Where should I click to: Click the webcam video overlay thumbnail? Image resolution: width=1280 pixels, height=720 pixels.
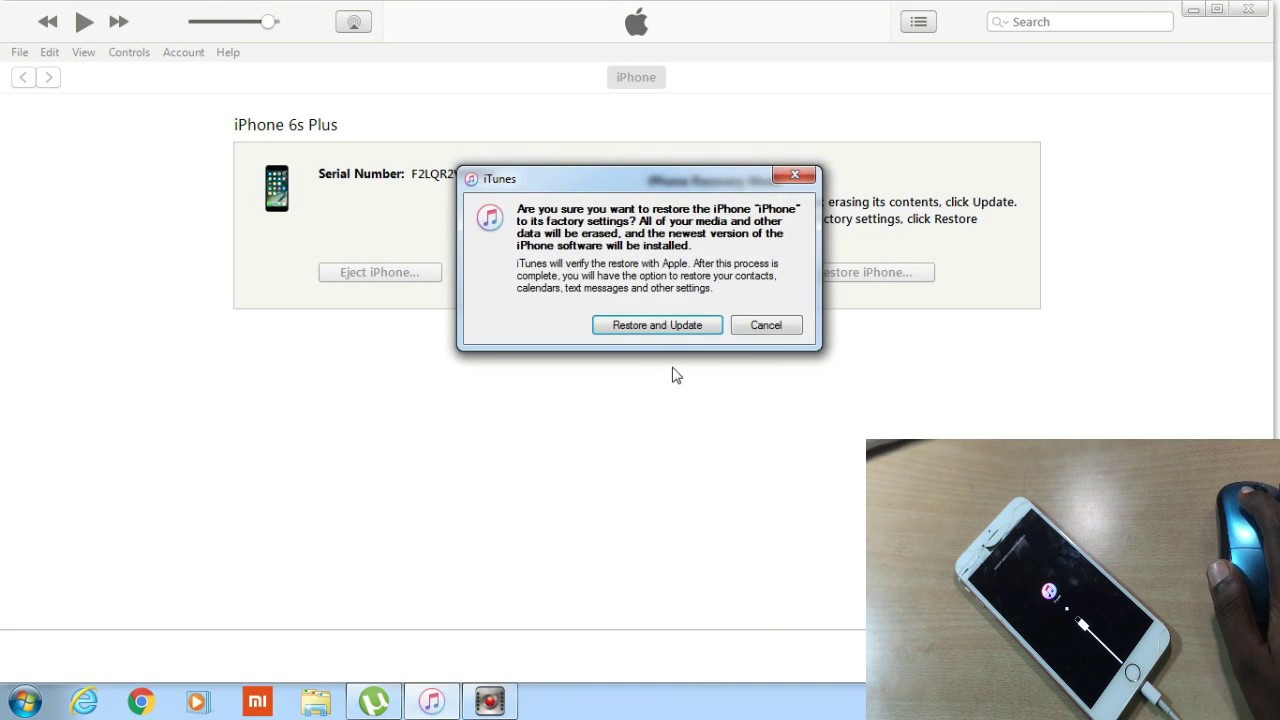tap(1073, 580)
